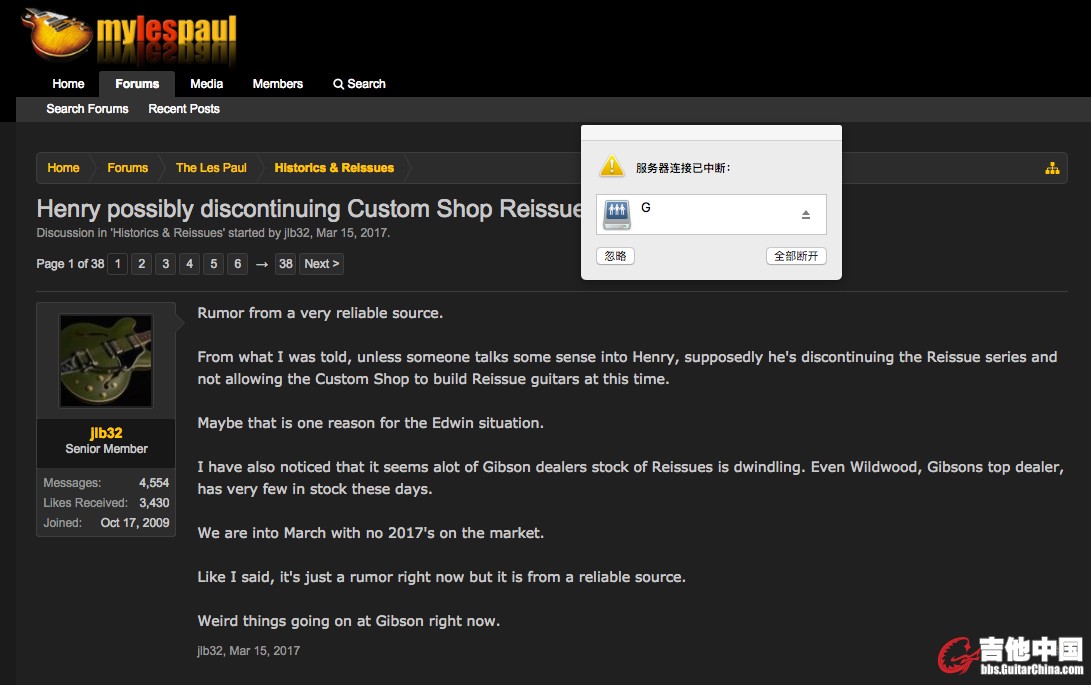The width and height of the screenshot is (1091, 685).
Task: Click the yellow warning triangle icon
Action: (612, 166)
